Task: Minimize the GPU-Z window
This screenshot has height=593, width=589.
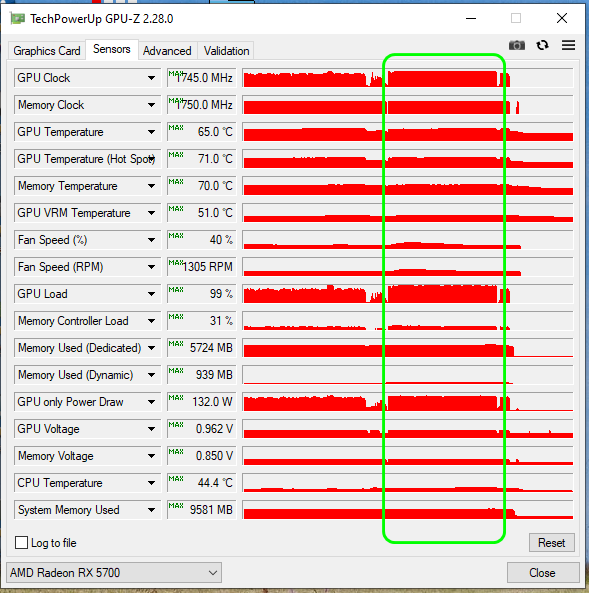Action: click(471, 18)
